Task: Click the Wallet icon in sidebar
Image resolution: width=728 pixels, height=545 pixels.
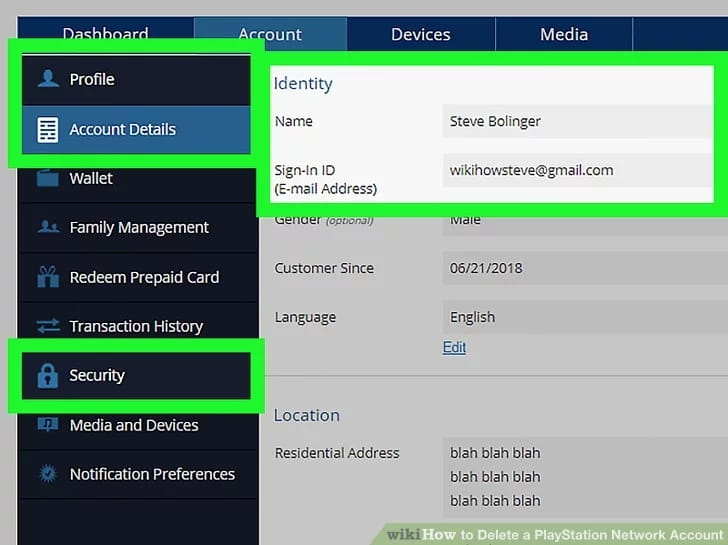Action: [x=47, y=180]
